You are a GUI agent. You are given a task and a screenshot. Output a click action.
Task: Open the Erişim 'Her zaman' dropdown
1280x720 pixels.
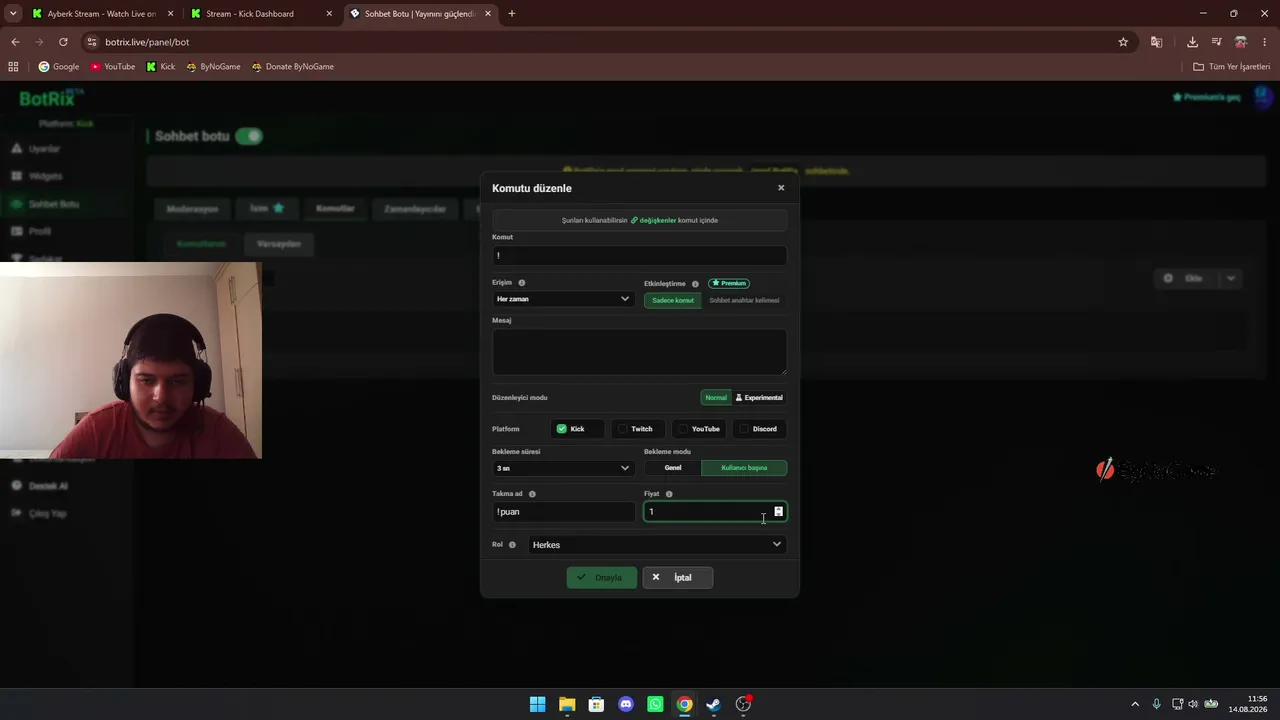tap(563, 299)
